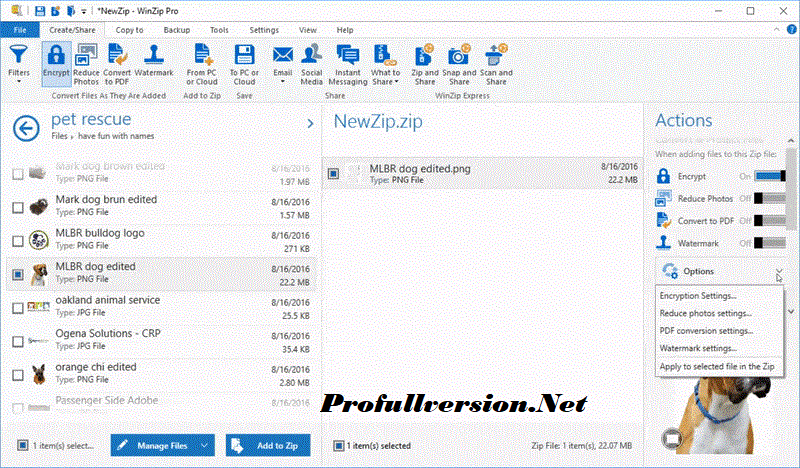Viewport: 800px width, 468px height.
Task: Uncheck MLBR dog edited.png in zip pane
Action: (x=333, y=174)
